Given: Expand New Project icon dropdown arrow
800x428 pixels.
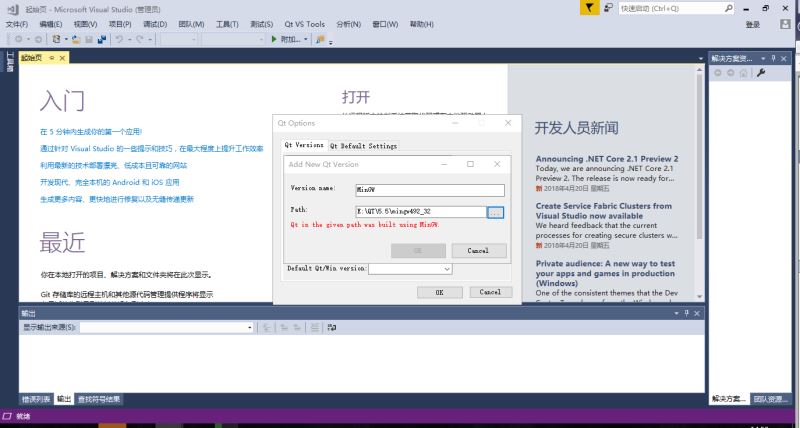Looking at the screenshot, I should pyautogui.click(x=66, y=39).
